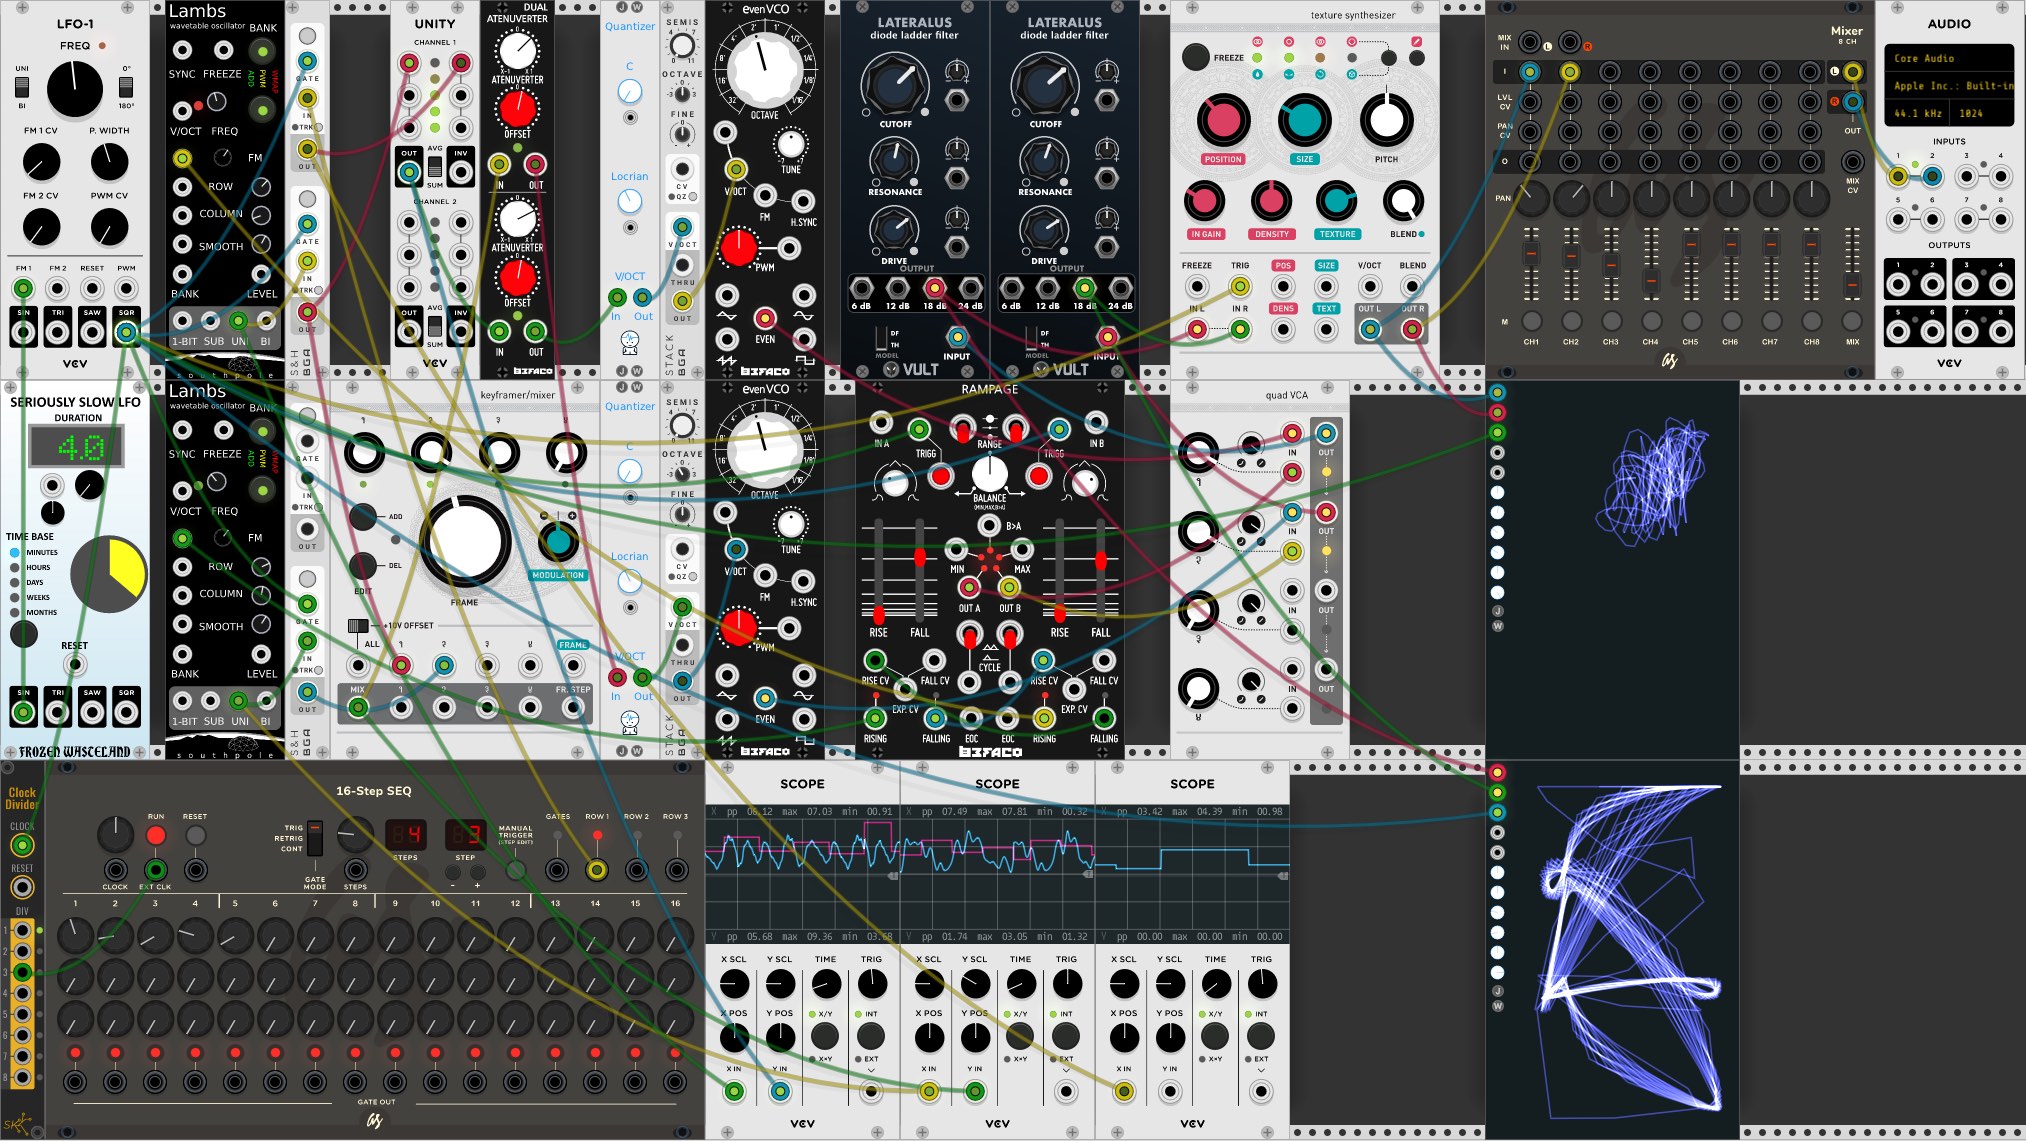Click the right Lateralus RESONANCE knob
Image resolution: width=2026 pixels, height=1141 pixels.
[x=1044, y=160]
